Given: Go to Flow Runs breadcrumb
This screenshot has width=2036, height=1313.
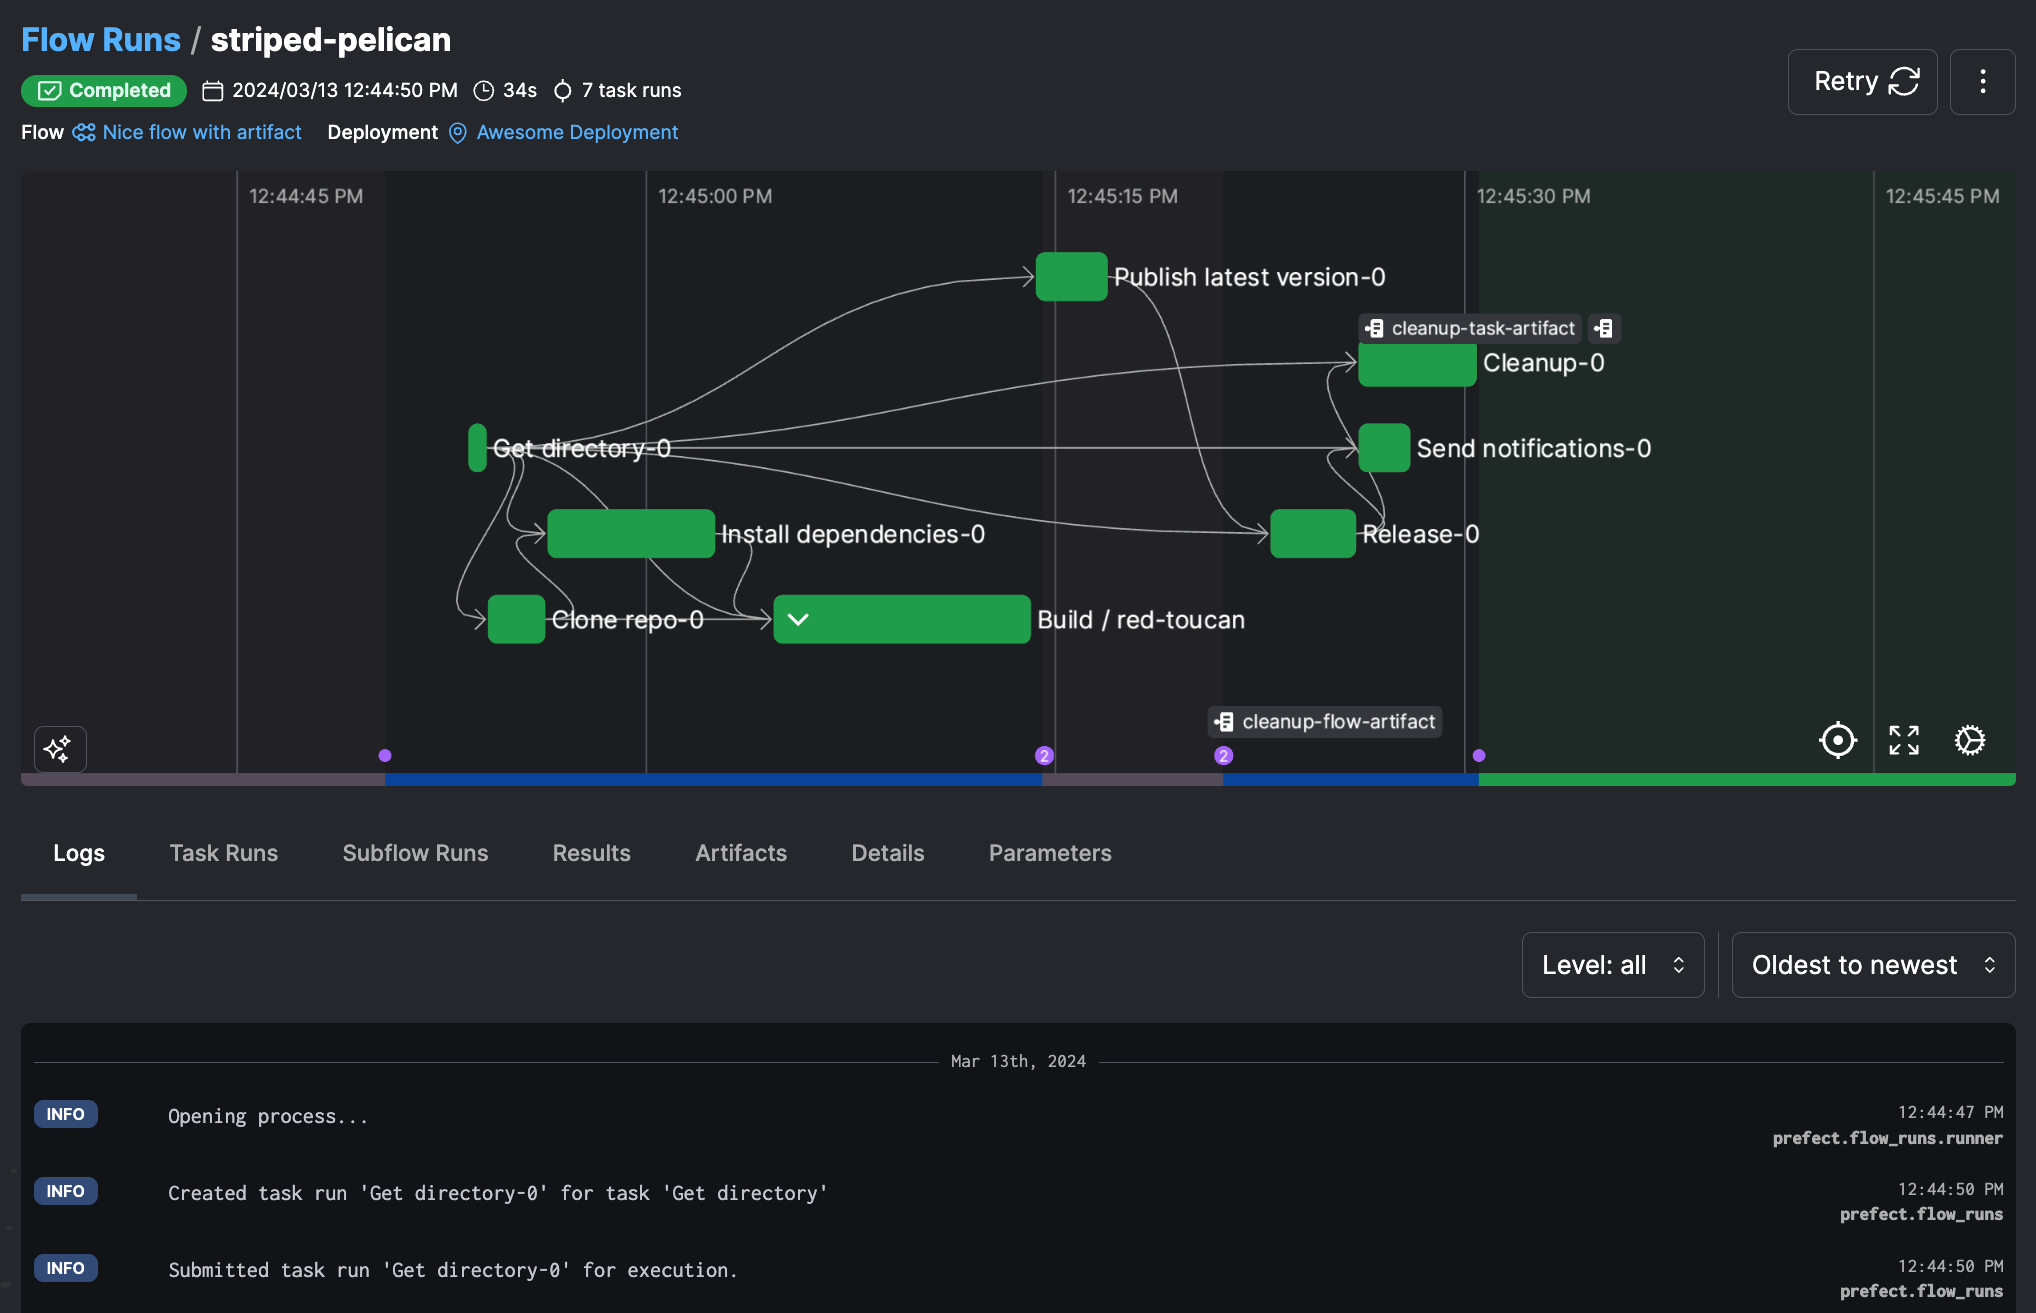Looking at the screenshot, I should click(100, 40).
